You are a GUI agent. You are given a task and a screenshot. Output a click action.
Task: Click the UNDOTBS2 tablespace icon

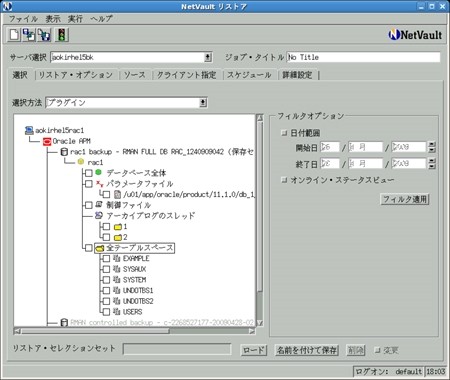(x=116, y=301)
